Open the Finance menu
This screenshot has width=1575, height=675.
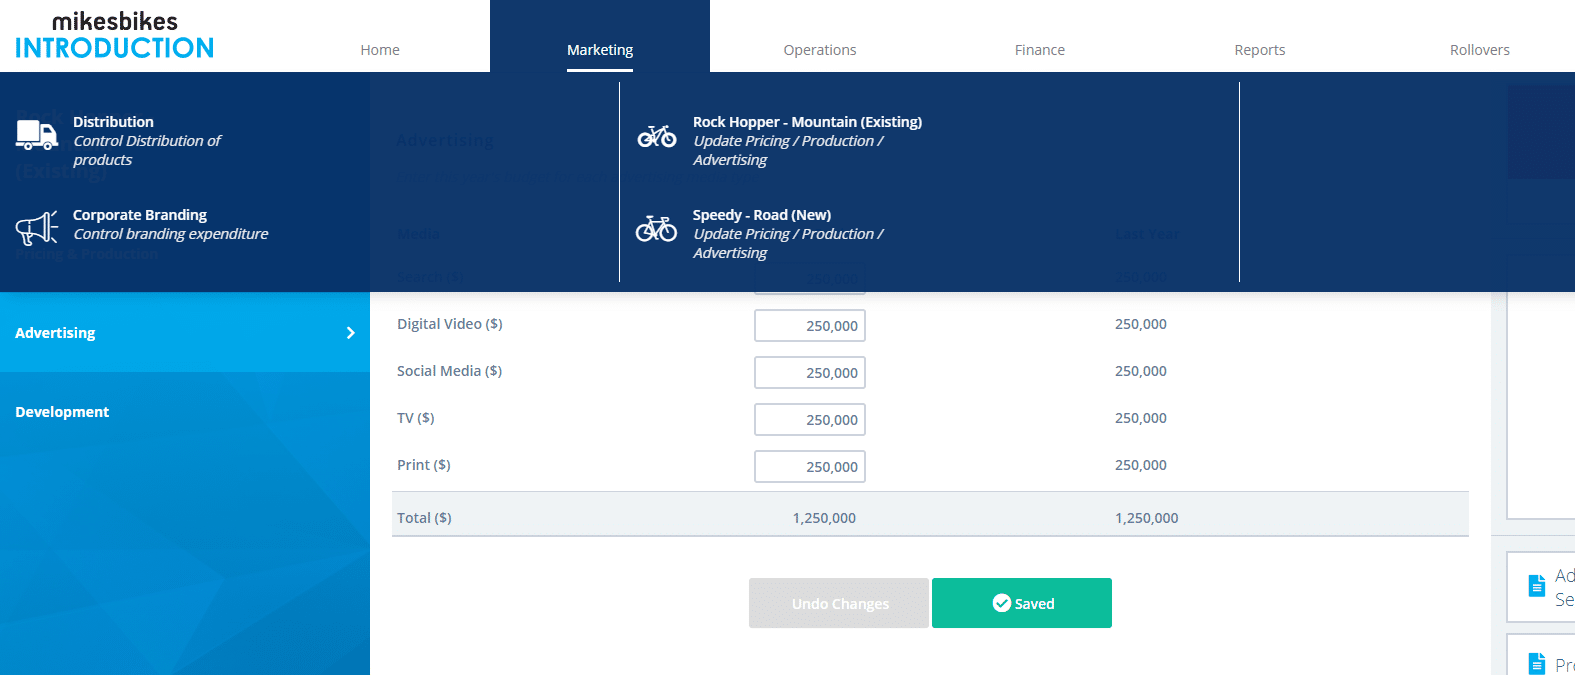[1040, 50]
